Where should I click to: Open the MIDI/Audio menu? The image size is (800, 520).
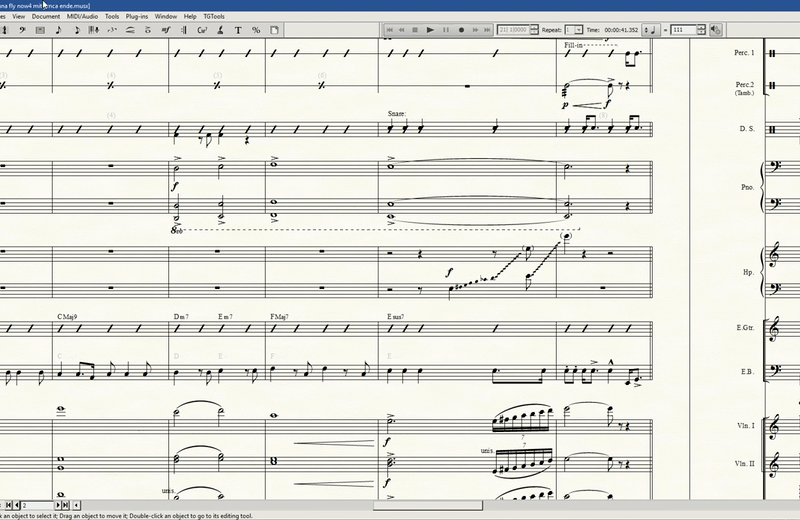click(x=81, y=17)
